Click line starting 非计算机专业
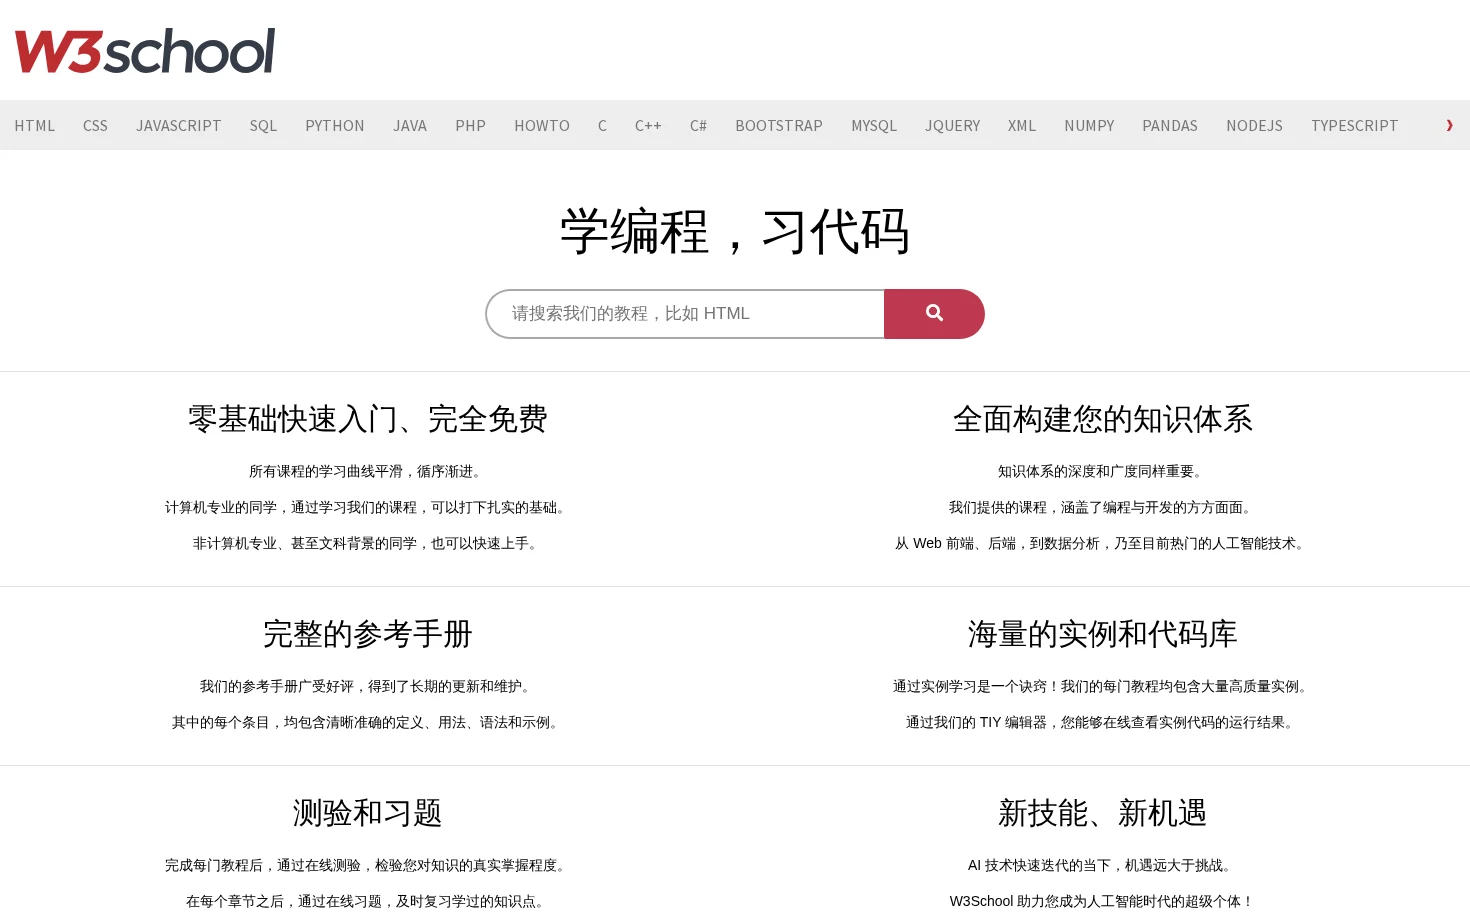 tap(367, 543)
